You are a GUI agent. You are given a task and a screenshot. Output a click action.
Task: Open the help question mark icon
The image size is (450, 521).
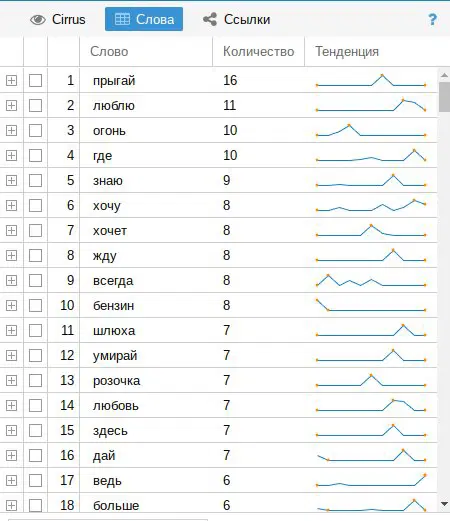click(x=432, y=20)
